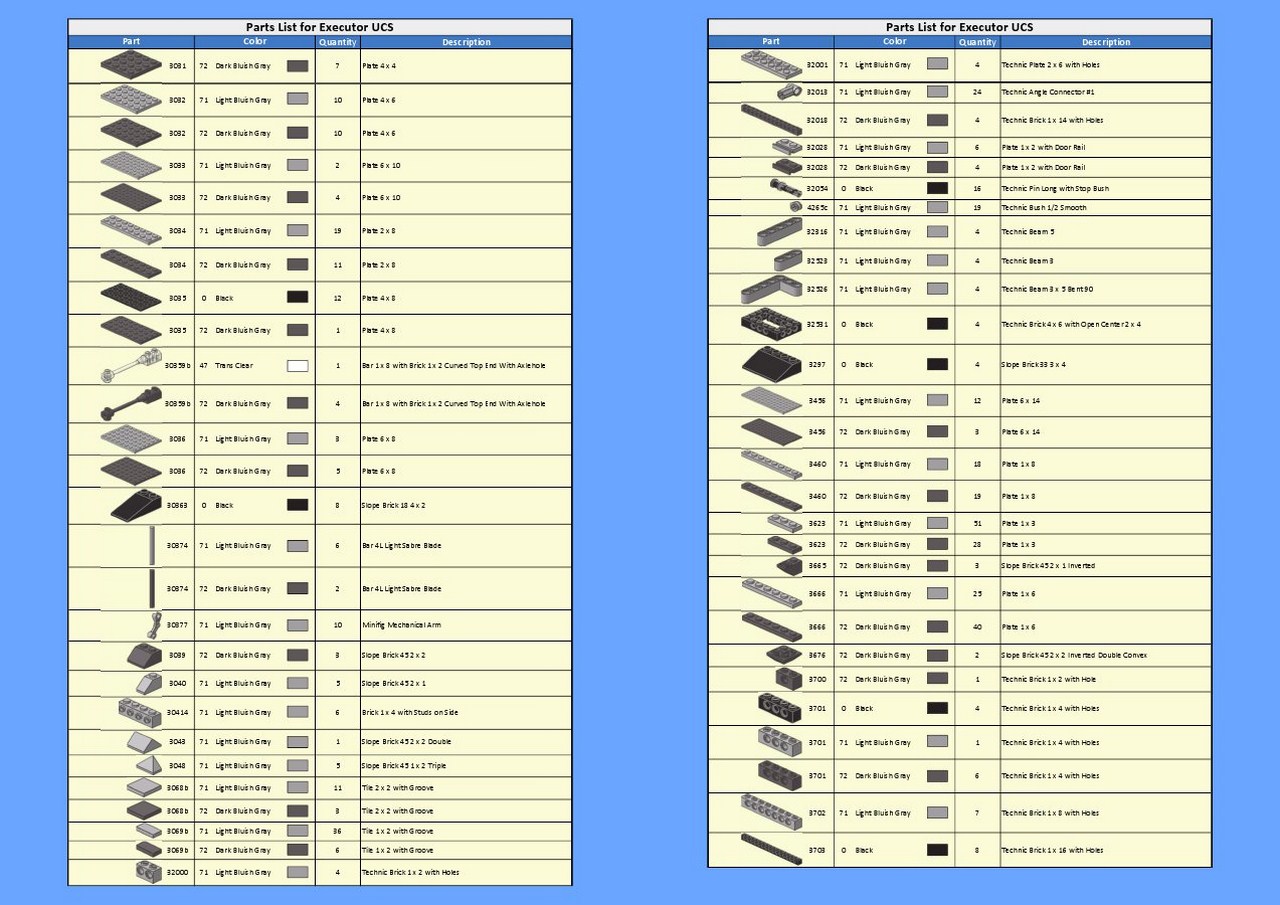This screenshot has height=905, width=1280.
Task: Click the 30414 brick with studs on side image
Action: tap(140, 712)
